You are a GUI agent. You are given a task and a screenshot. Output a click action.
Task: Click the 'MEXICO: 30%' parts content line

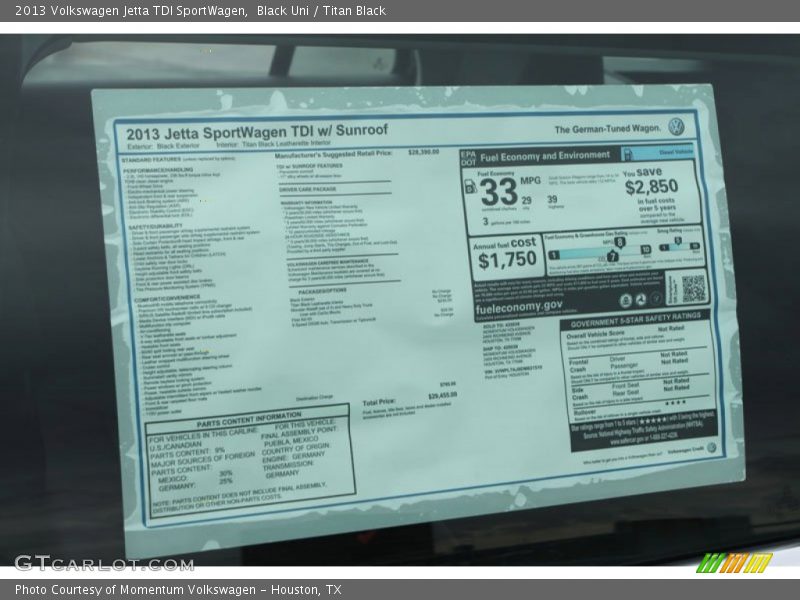pyautogui.click(x=195, y=477)
